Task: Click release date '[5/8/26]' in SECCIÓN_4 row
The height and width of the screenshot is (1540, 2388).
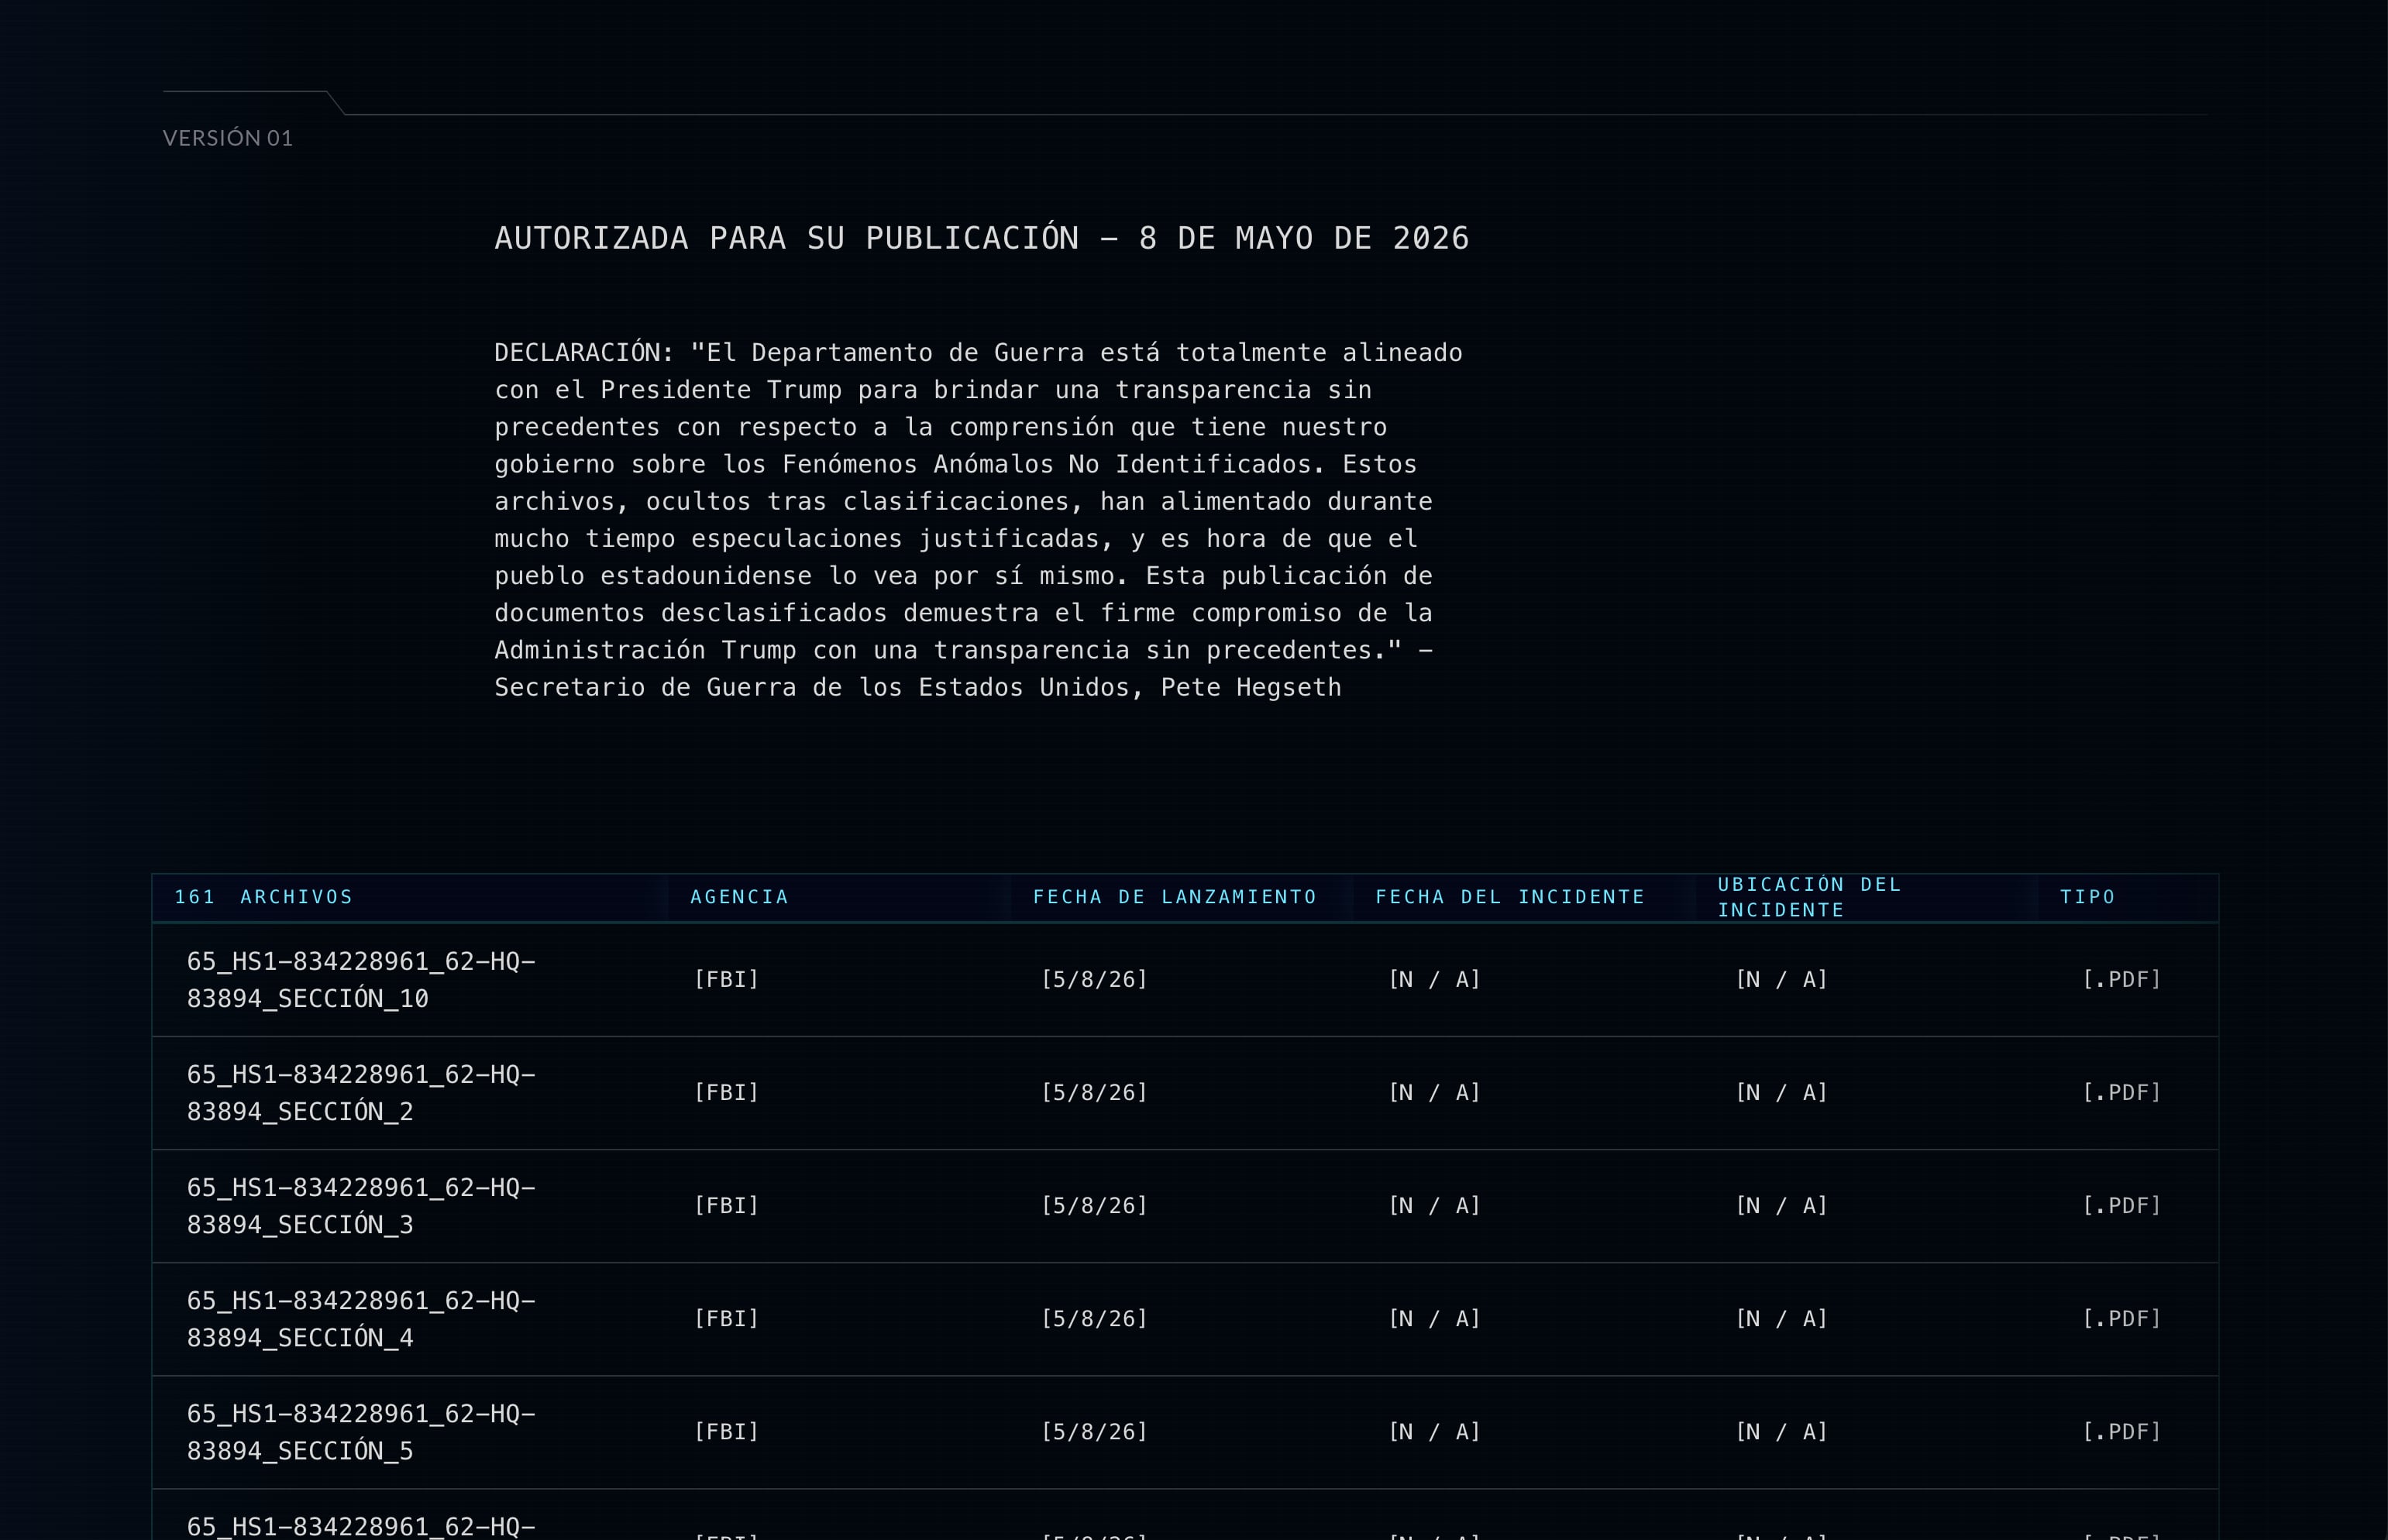Action: [1095, 1318]
